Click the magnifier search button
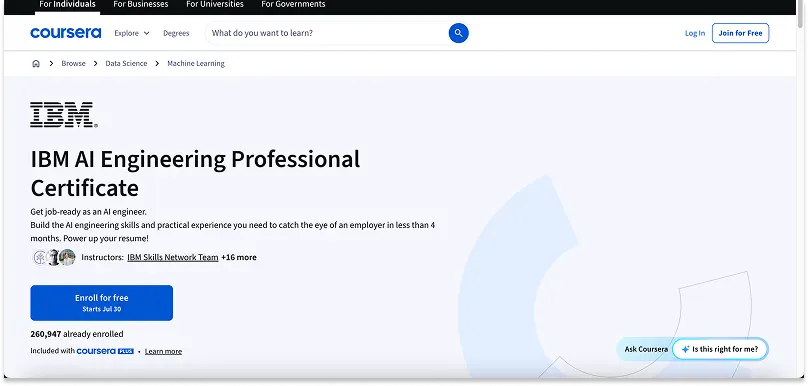 pyautogui.click(x=458, y=33)
